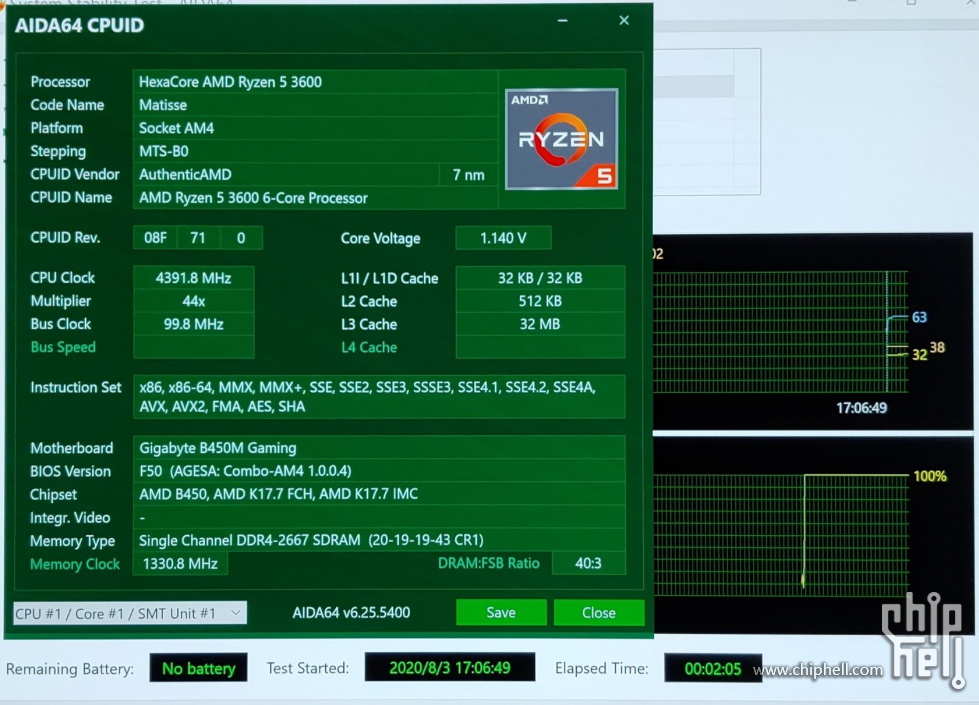The image size is (979, 705).
Task: Click the CPUID Rev. value 71
Action: (x=198, y=238)
